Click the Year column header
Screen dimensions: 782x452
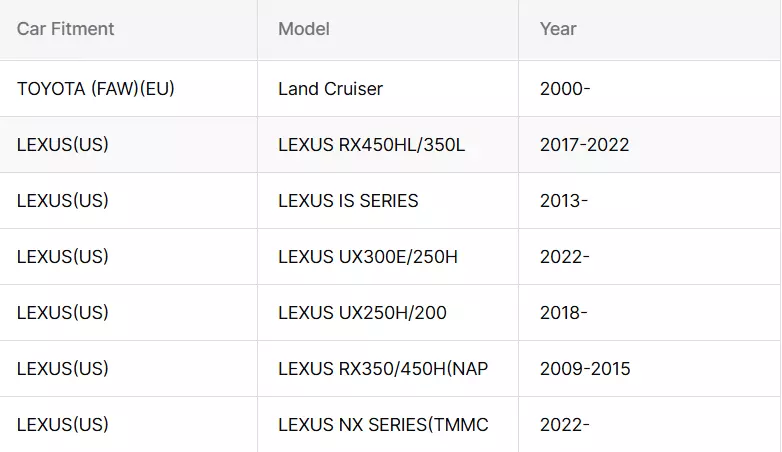[x=558, y=29]
